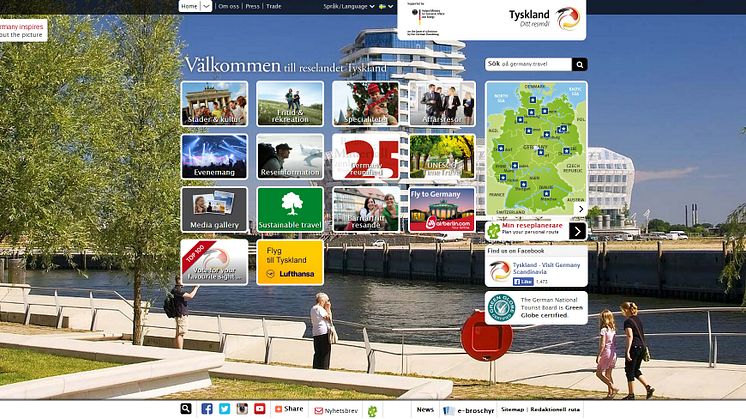Open the Sitemap link in the footer
Image resolution: width=746 pixels, height=419 pixels.
512,409
